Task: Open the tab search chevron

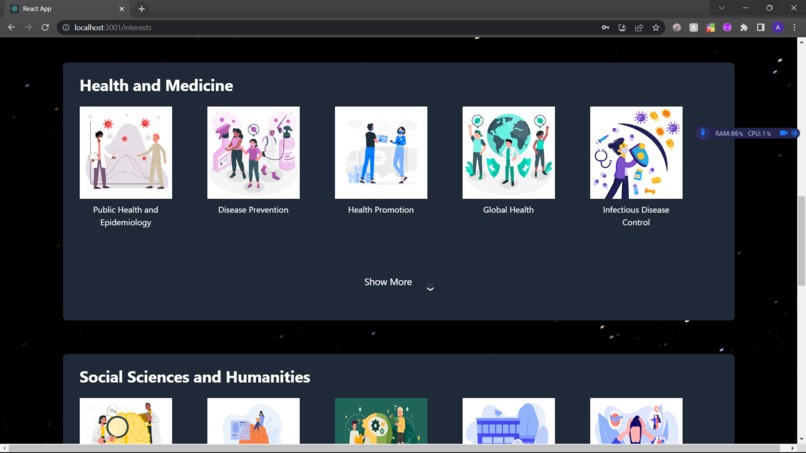Action: [x=722, y=8]
